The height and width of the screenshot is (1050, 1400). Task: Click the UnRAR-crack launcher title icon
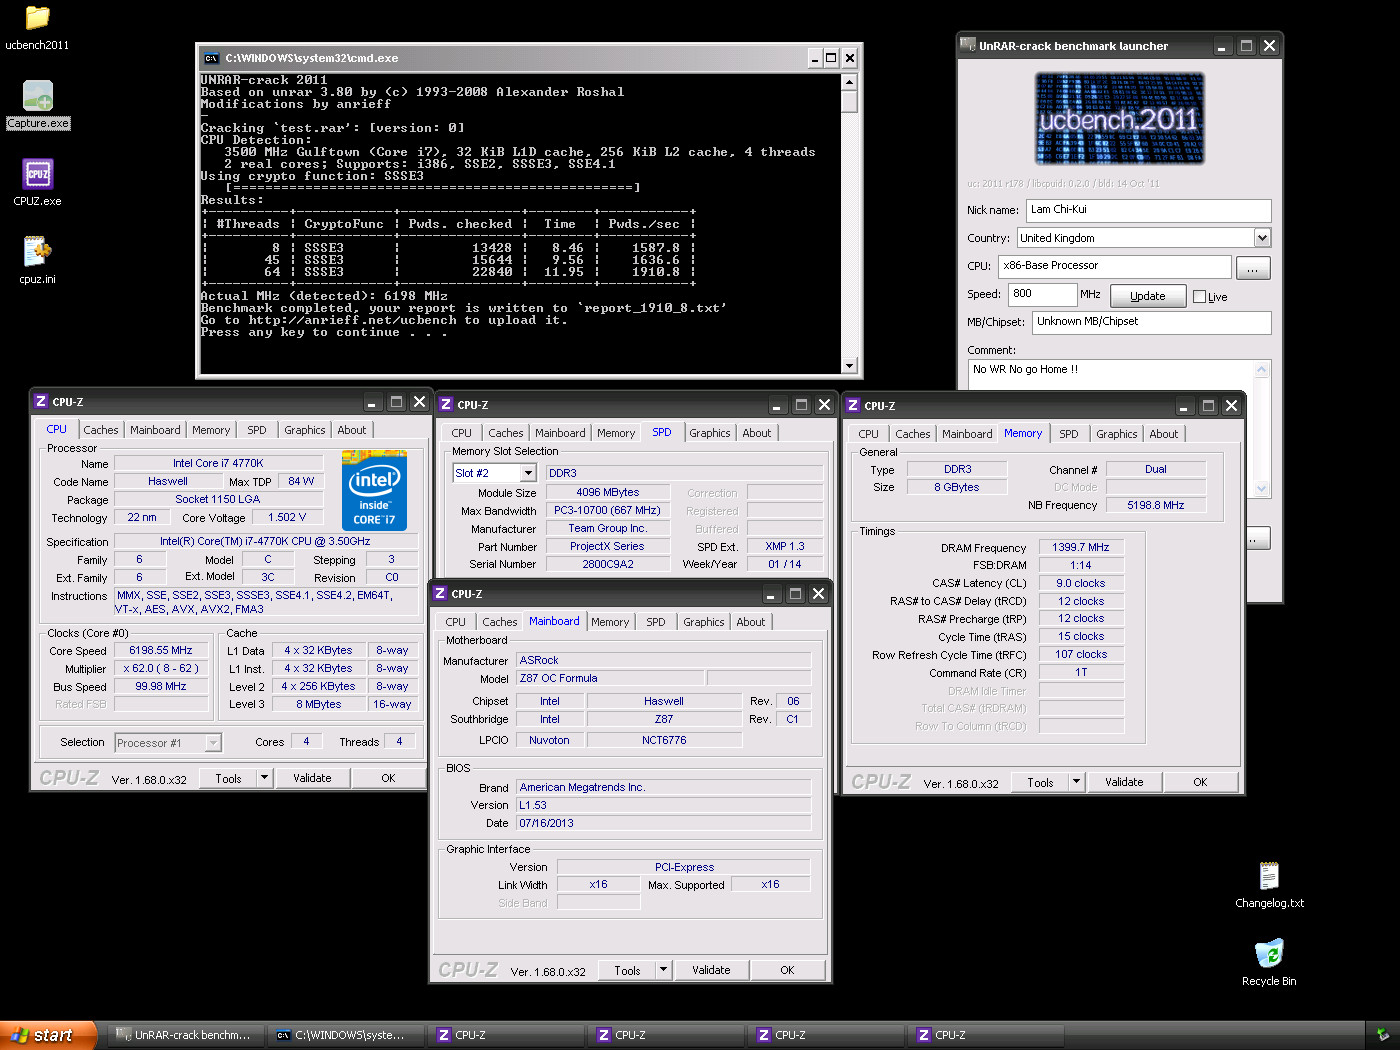point(967,45)
